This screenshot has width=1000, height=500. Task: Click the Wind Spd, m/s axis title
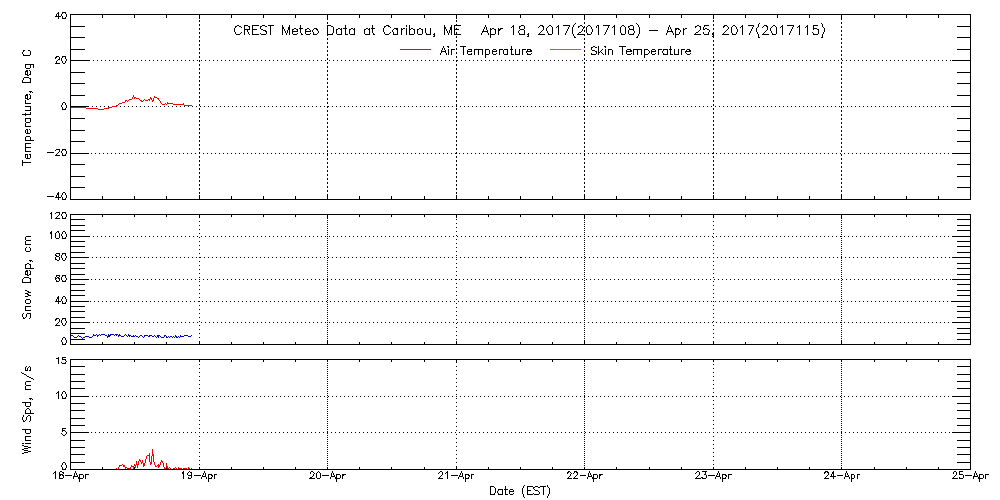click(27, 413)
